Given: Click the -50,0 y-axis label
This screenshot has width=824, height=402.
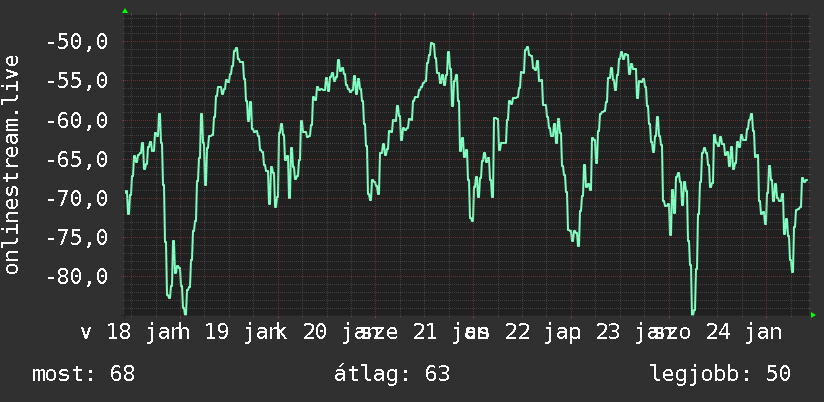Looking at the screenshot, I should [77, 42].
